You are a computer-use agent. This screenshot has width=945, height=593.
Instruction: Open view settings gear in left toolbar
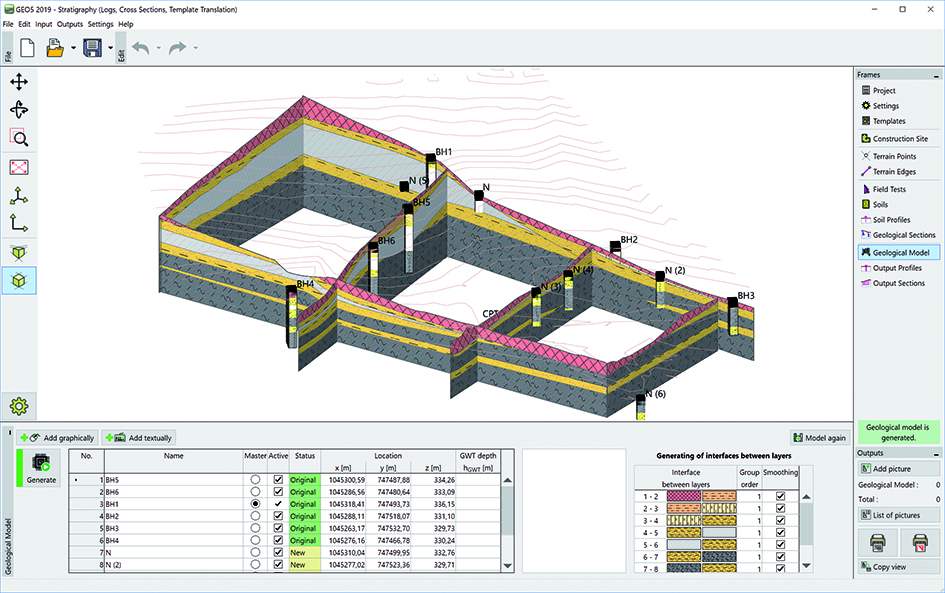click(19, 406)
